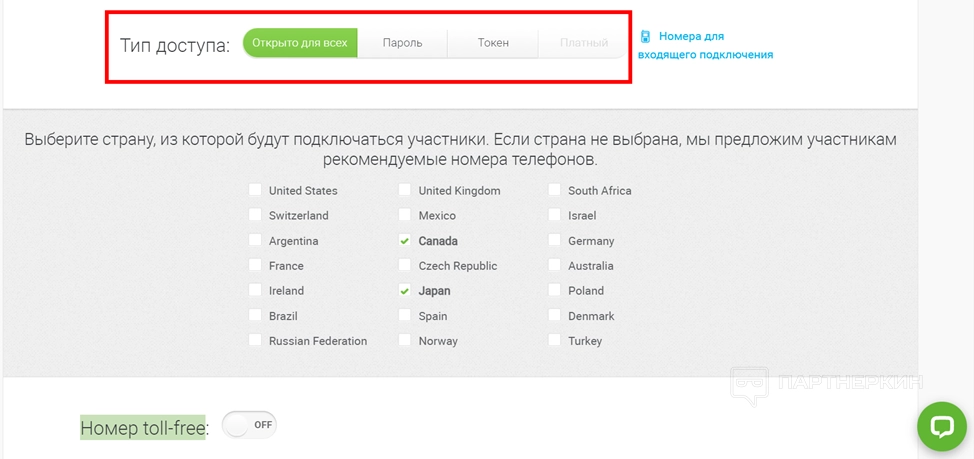974x459 pixels.
Task: Select 'Открыто для всех' access type
Action: click(x=300, y=43)
